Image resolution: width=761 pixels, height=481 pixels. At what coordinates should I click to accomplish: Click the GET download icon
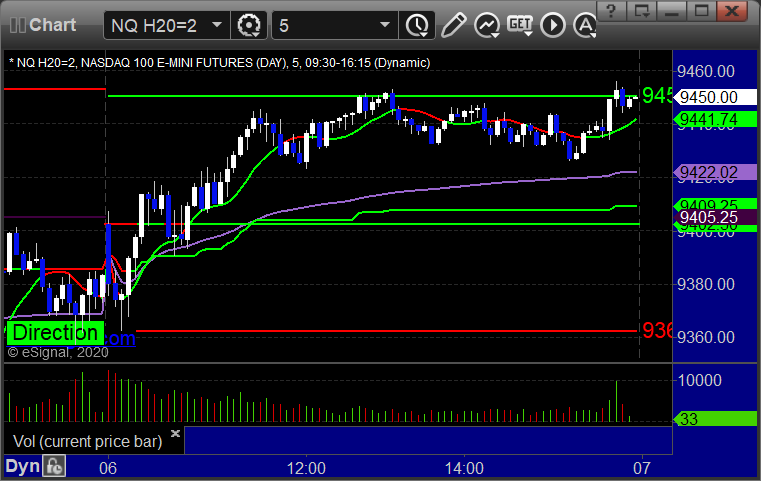[520, 25]
